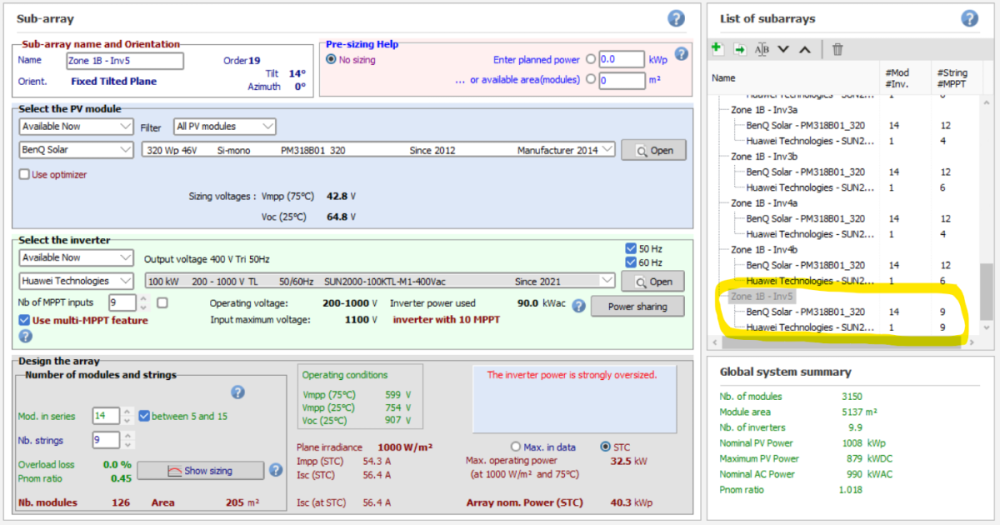Viewport: 1000px width, 525px height.
Task: Enable the Use optimizer checkbox
Action: (25, 174)
